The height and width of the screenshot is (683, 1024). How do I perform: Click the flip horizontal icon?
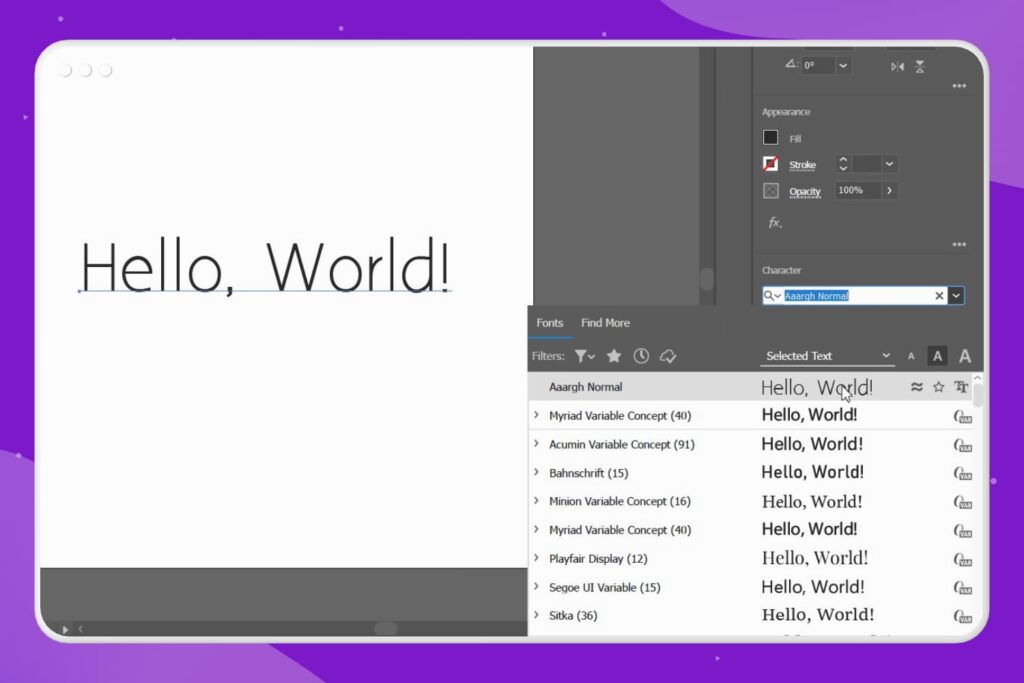898,67
